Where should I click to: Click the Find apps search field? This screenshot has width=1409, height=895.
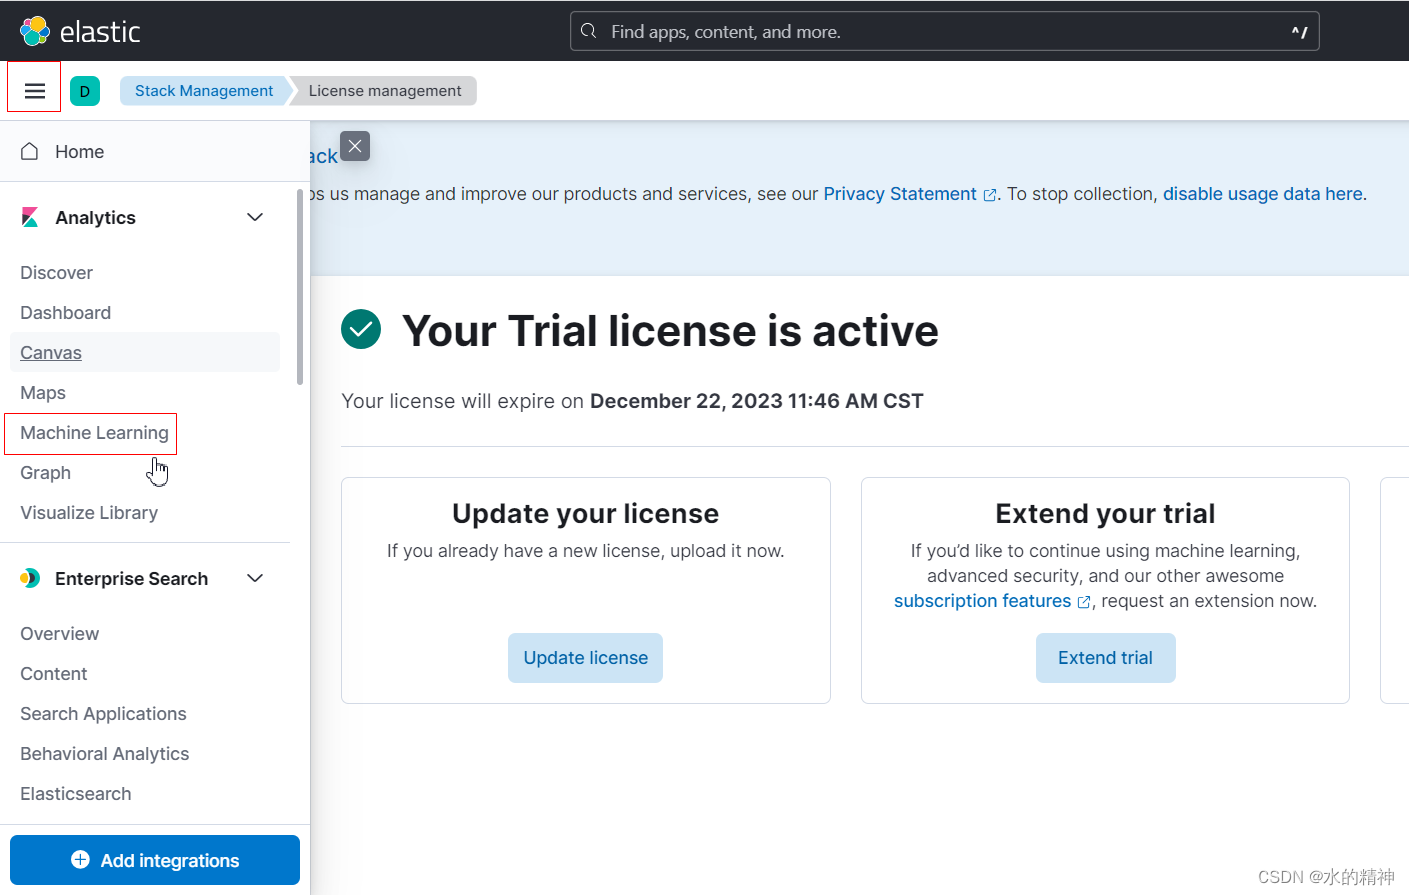coord(900,31)
